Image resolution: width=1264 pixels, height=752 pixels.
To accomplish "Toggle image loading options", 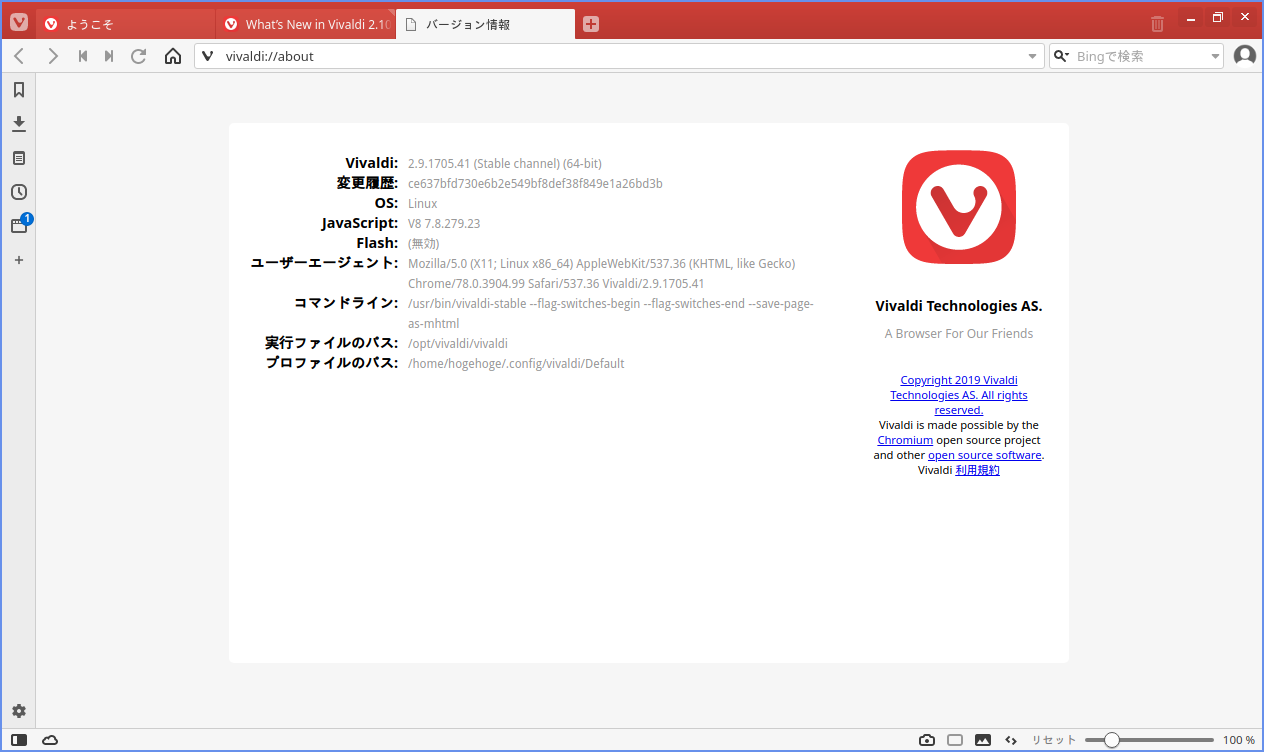I will (x=983, y=740).
